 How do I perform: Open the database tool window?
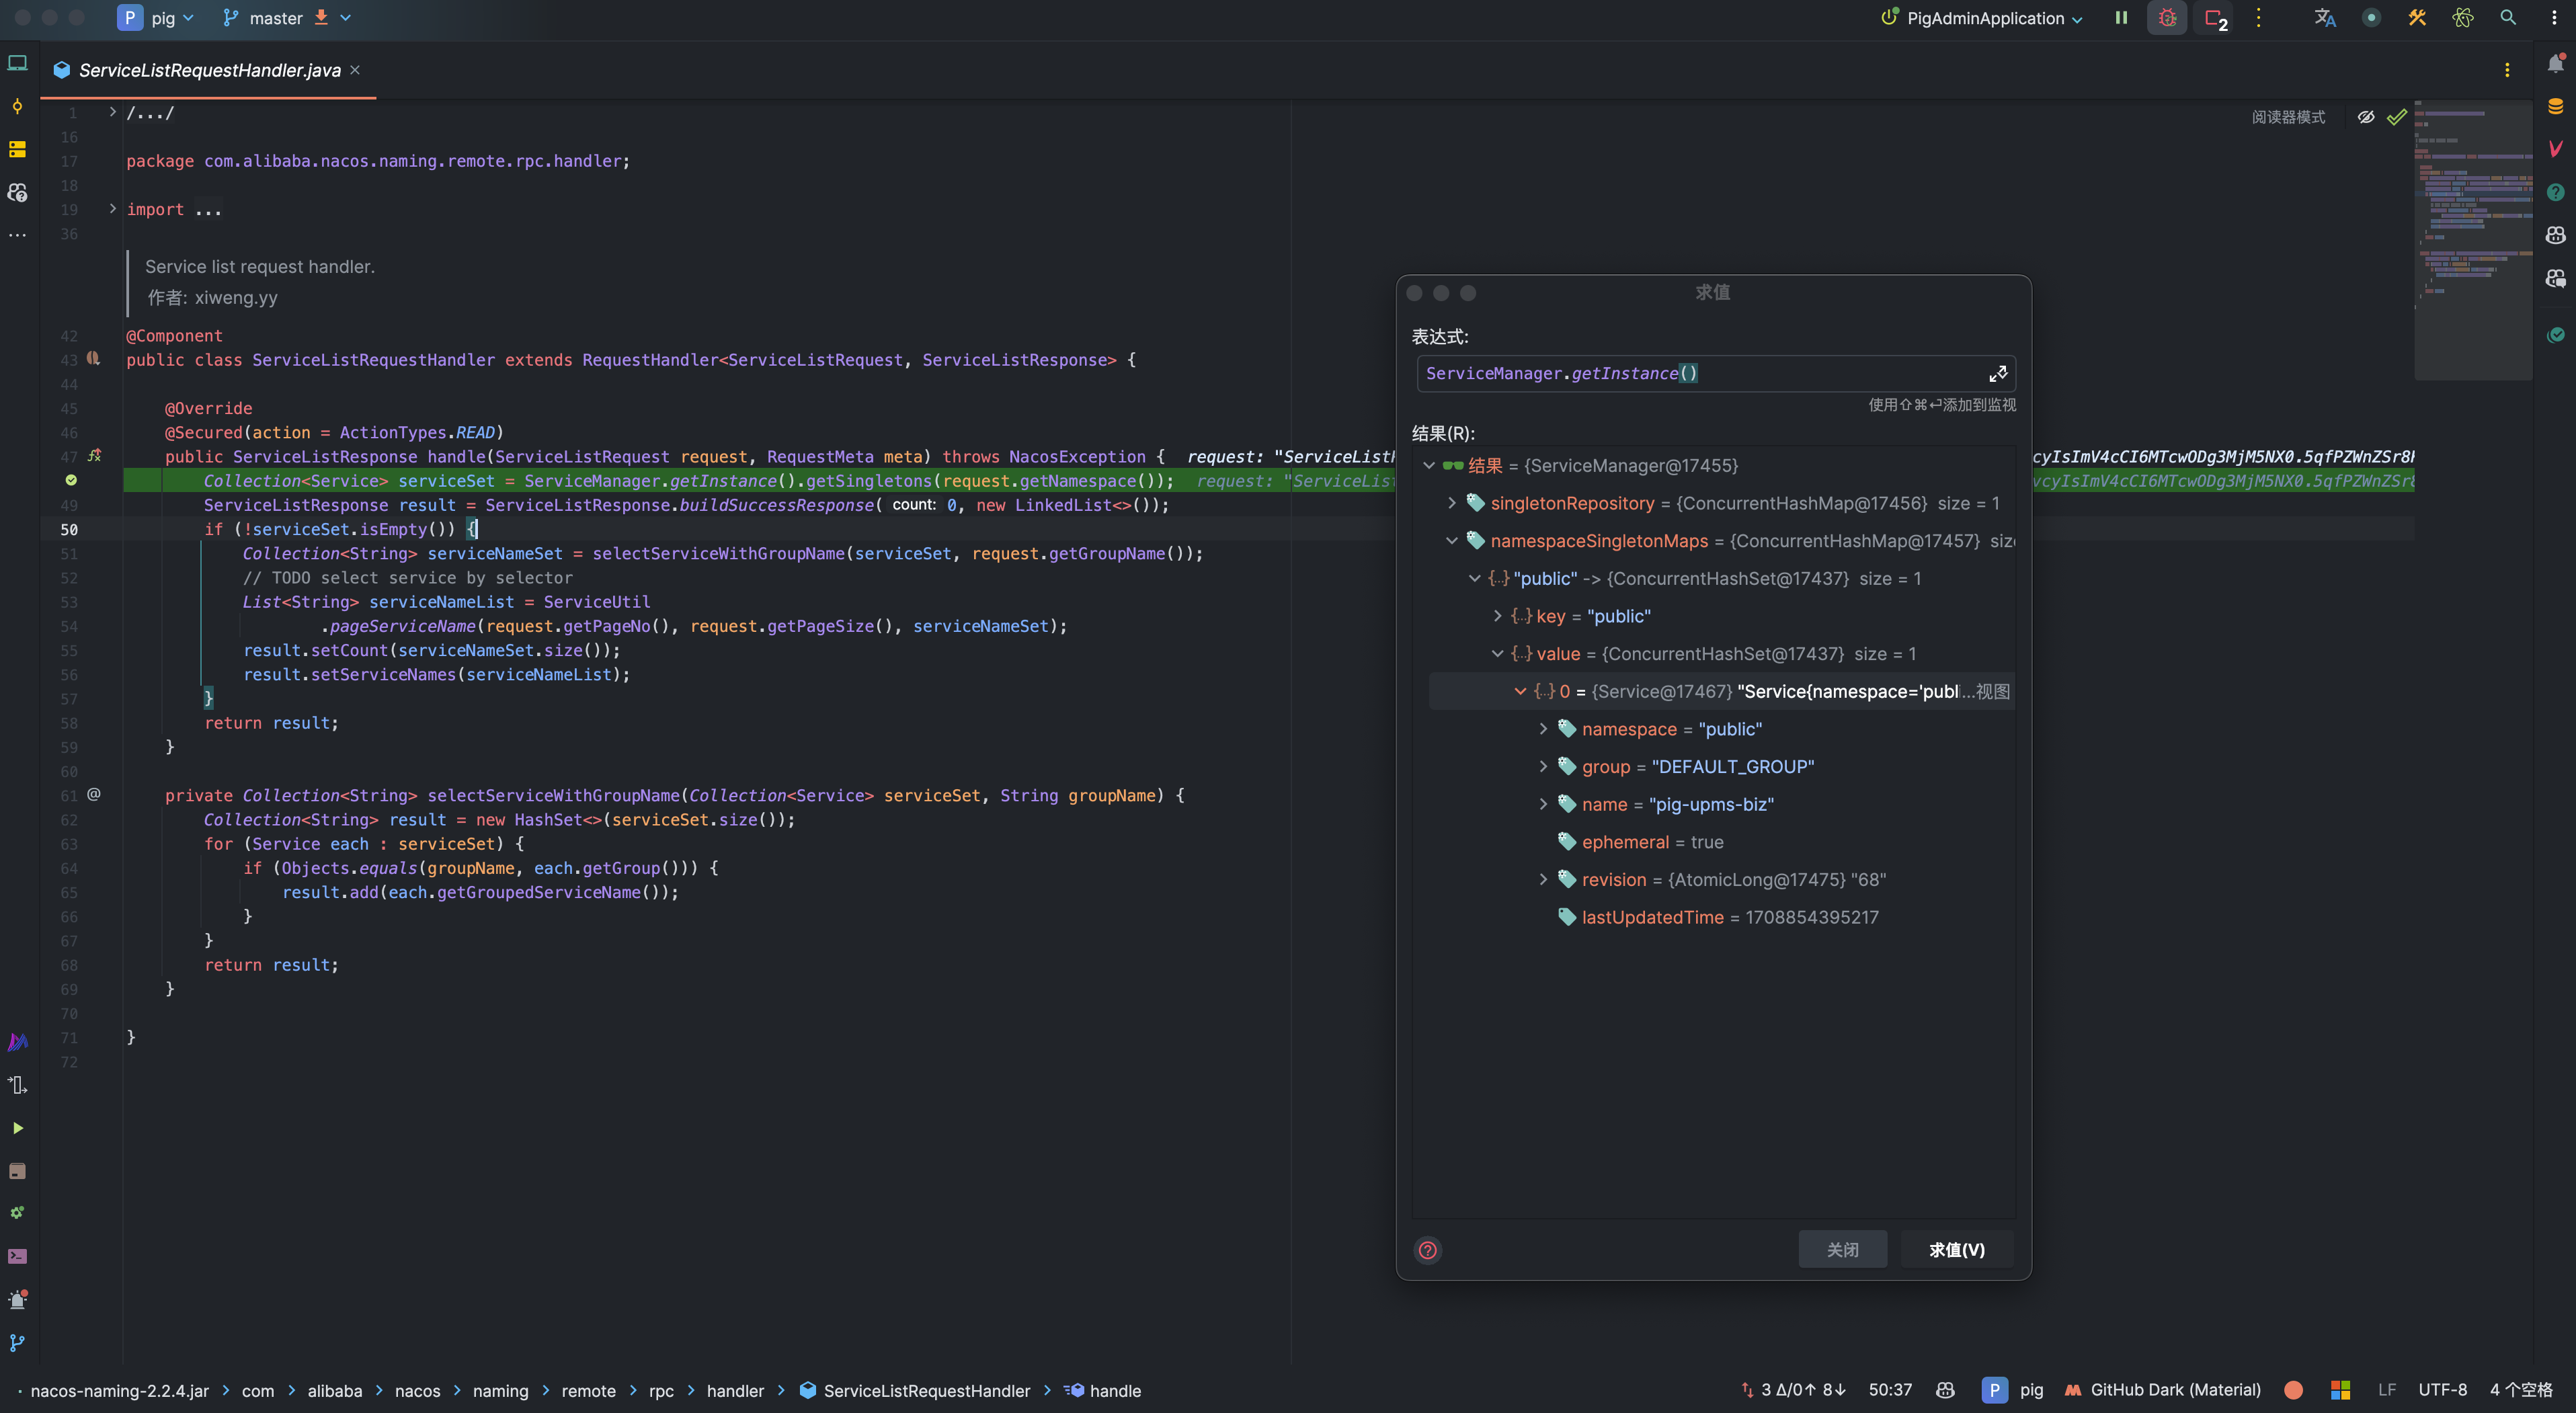tap(2555, 107)
